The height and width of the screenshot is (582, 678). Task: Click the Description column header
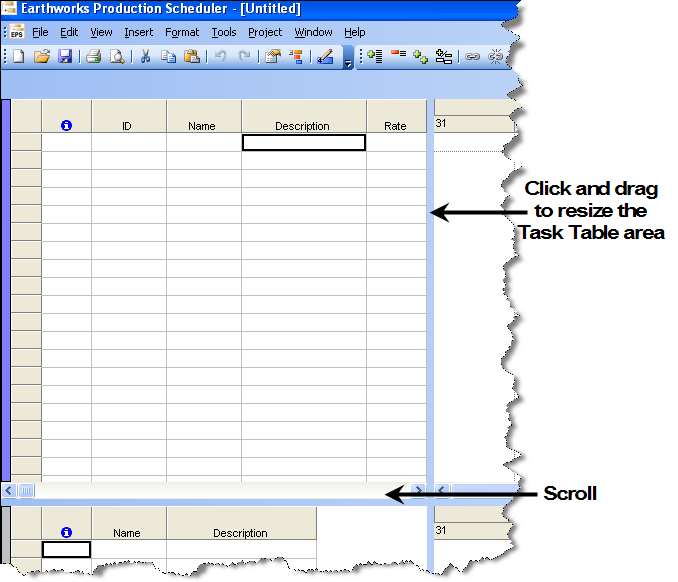[302, 126]
